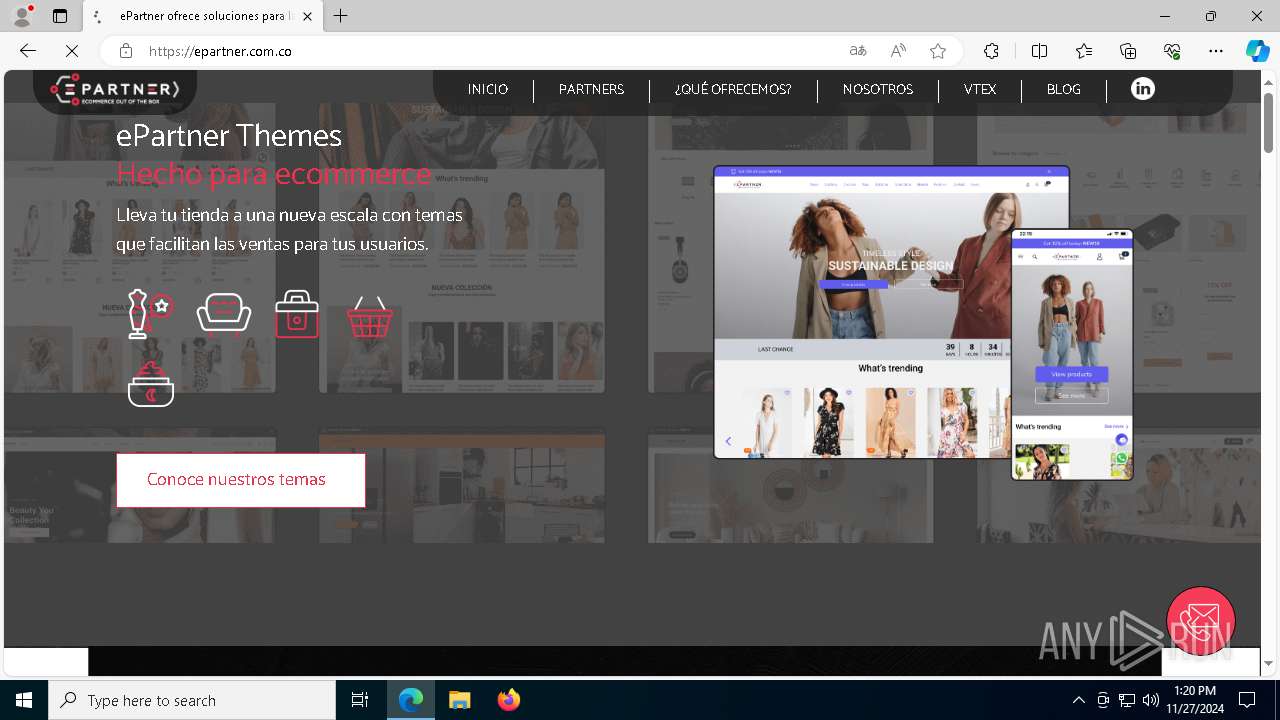Viewport: 1280px width, 720px height.
Task: Click scrollbar down arrow
Action: click(x=1269, y=663)
